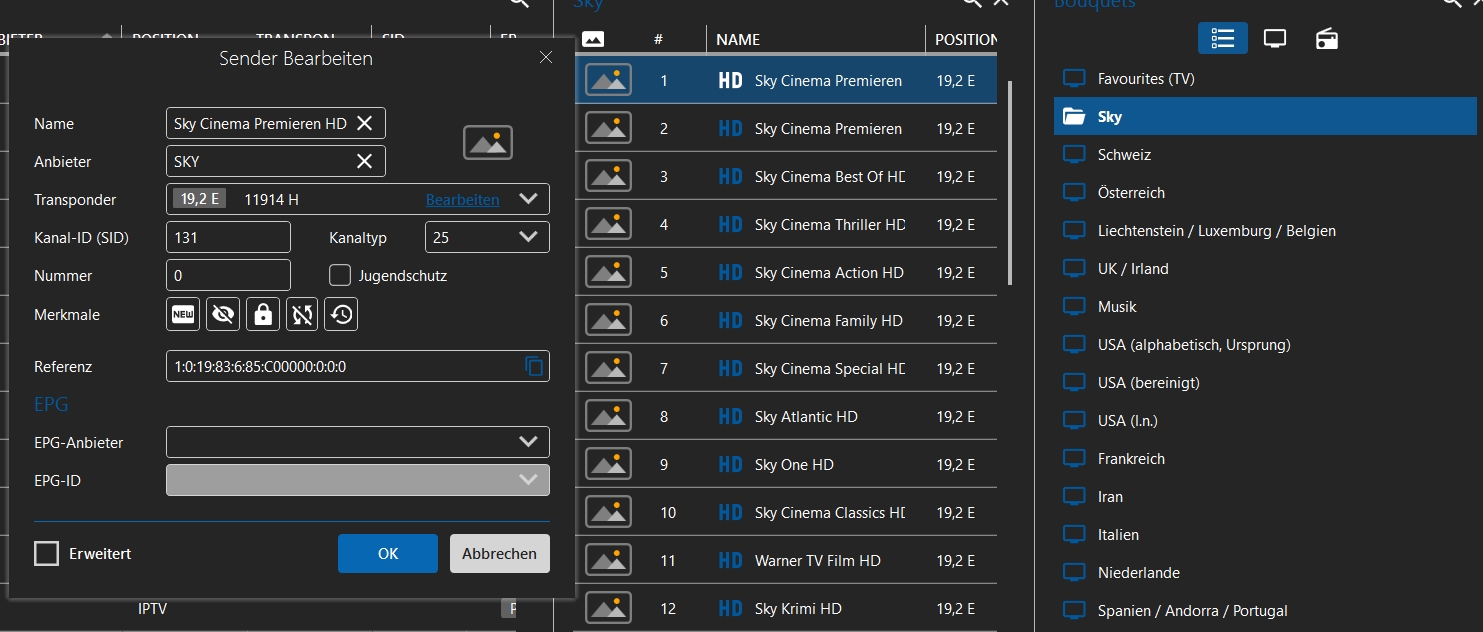Confirm the dialog with the OK button

point(388,553)
